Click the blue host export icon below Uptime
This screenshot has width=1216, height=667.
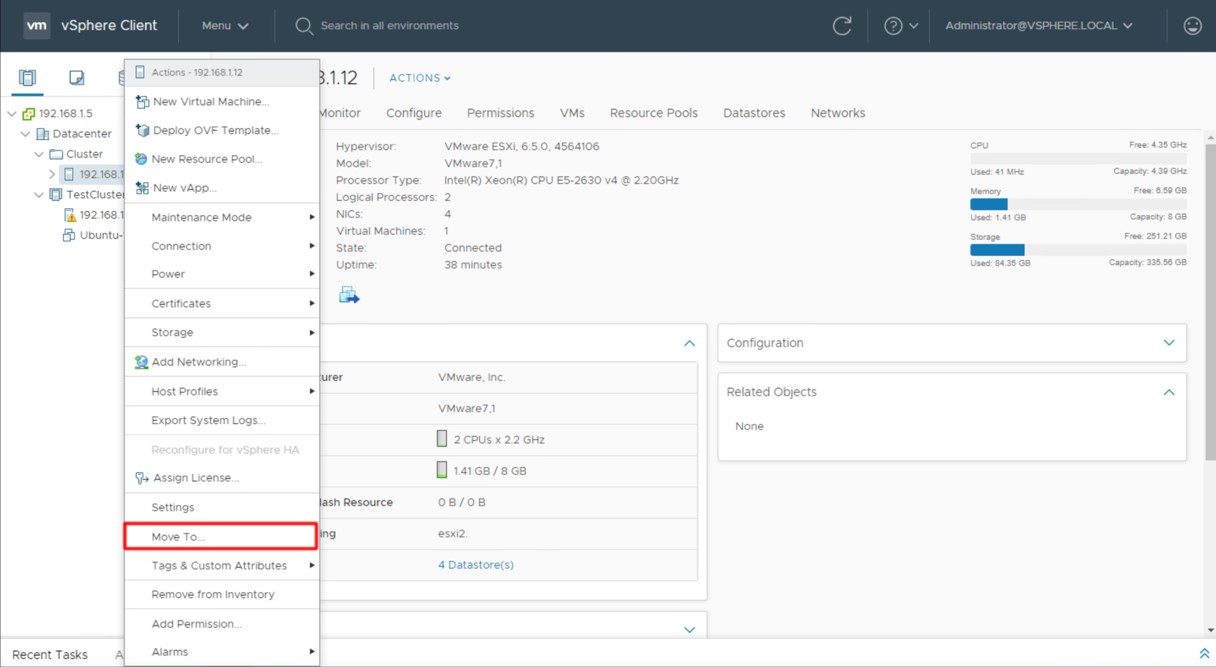point(349,295)
